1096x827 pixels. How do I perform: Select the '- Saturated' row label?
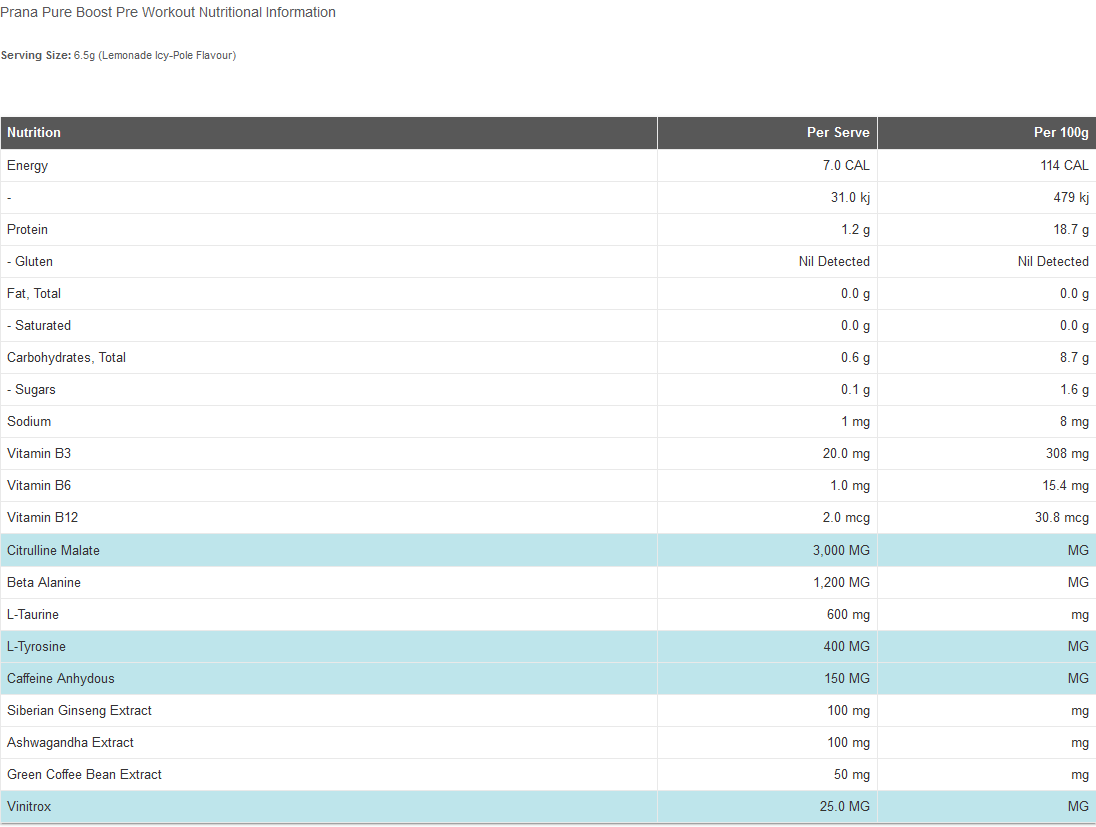(39, 326)
